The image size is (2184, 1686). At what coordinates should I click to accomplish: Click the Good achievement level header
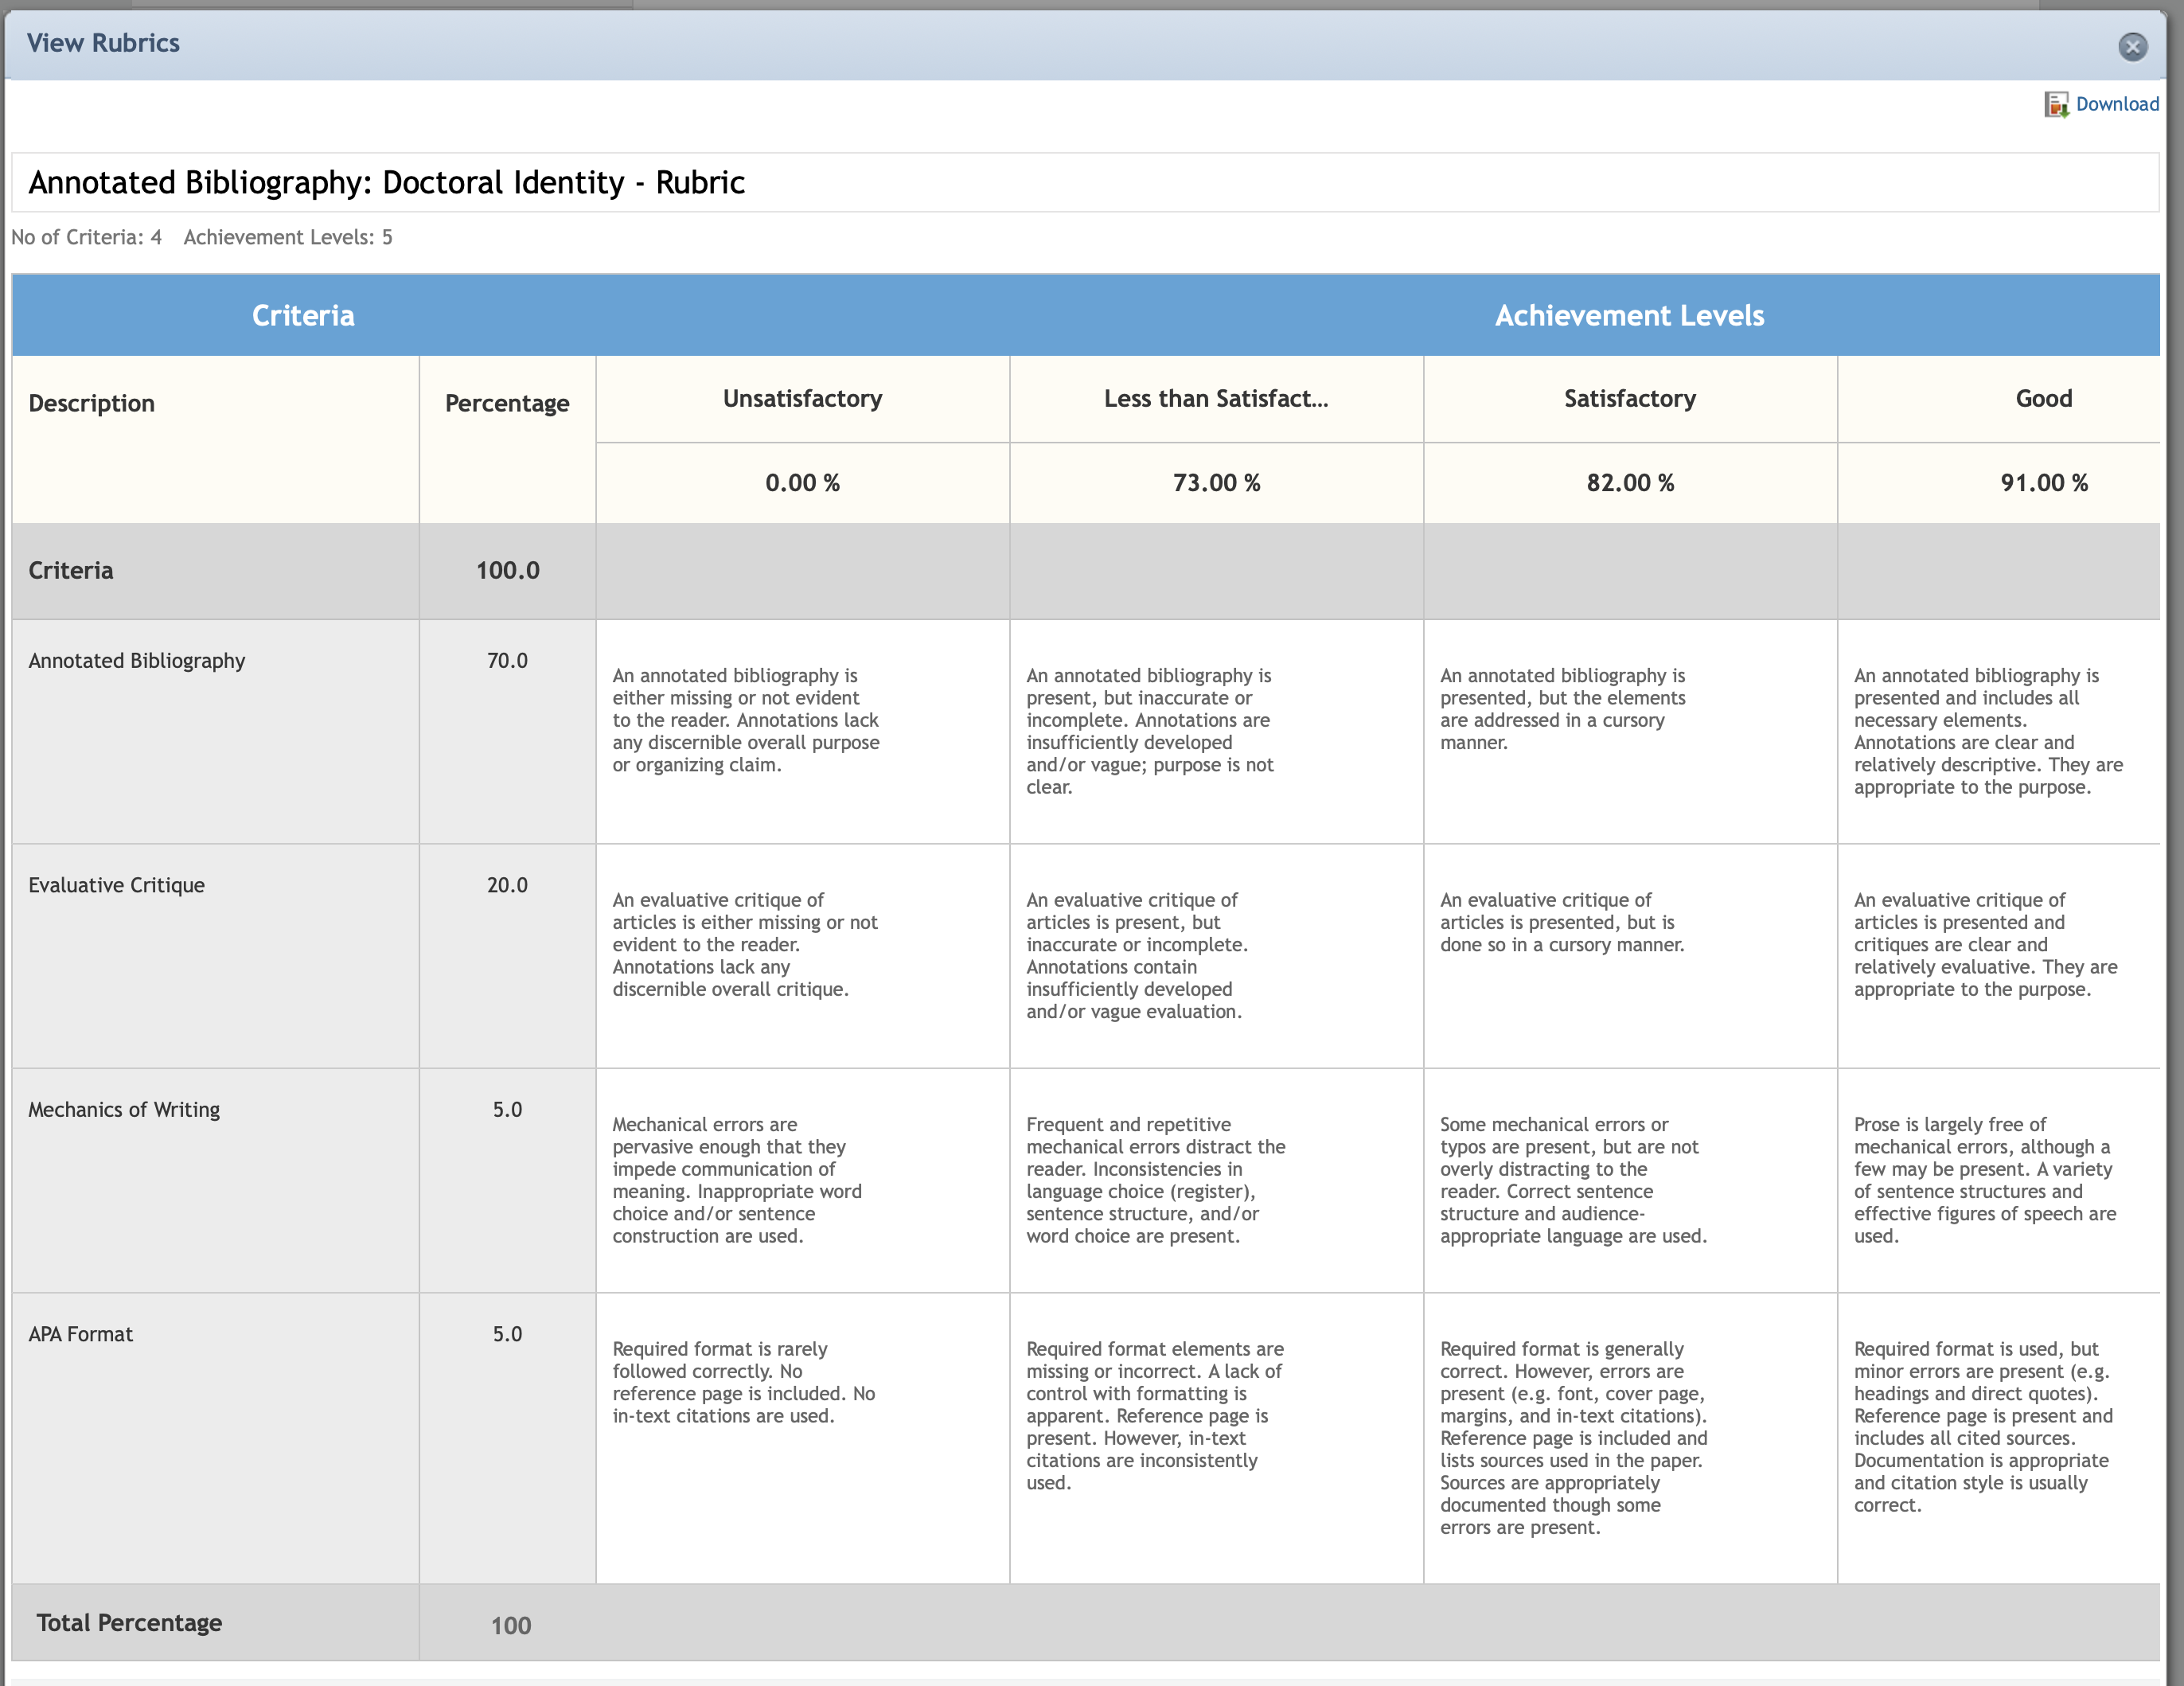2043,399
